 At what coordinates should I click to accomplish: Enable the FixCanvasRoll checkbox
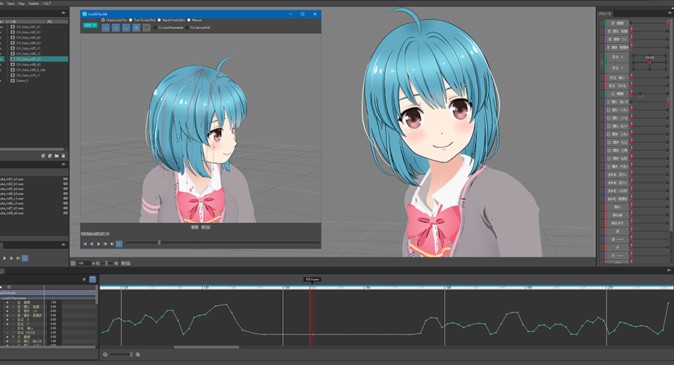pos(187,28)
